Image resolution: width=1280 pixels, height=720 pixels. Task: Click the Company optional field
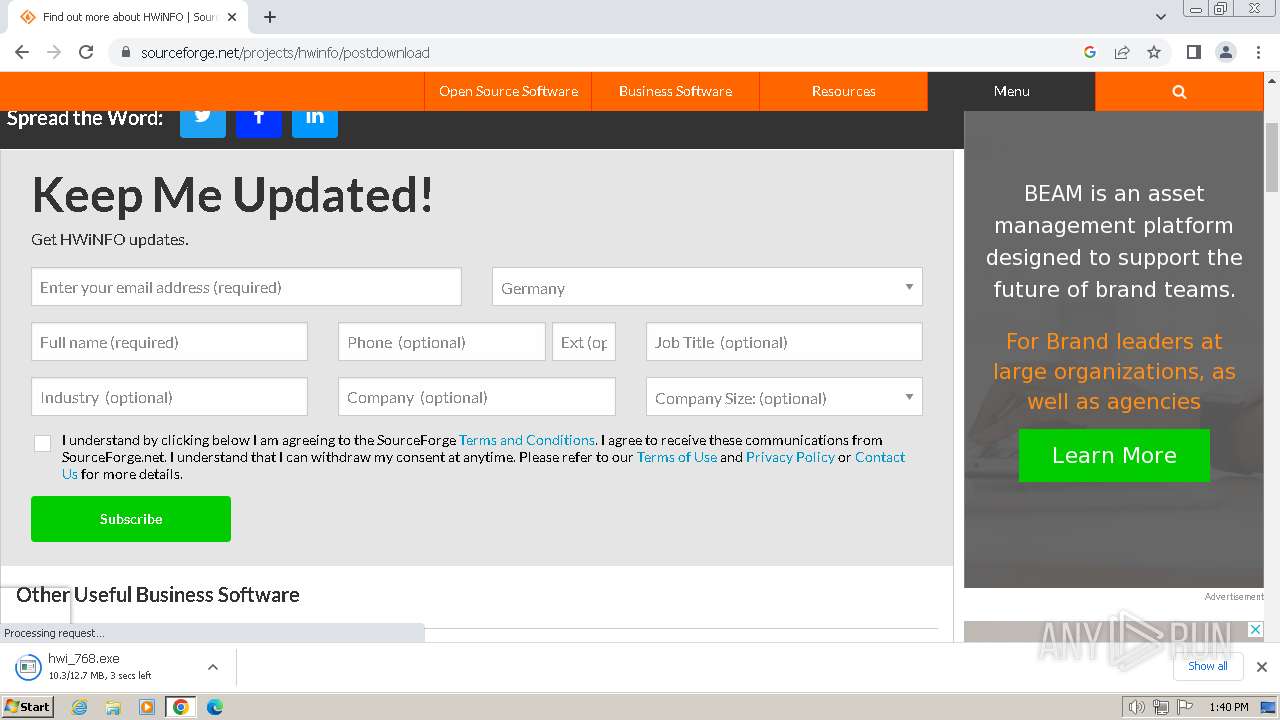click(x=477, y=397)
